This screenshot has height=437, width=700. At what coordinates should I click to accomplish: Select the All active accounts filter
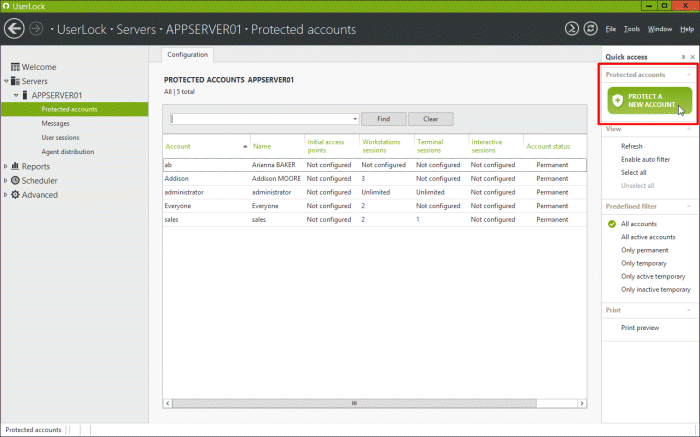(648, 237)
